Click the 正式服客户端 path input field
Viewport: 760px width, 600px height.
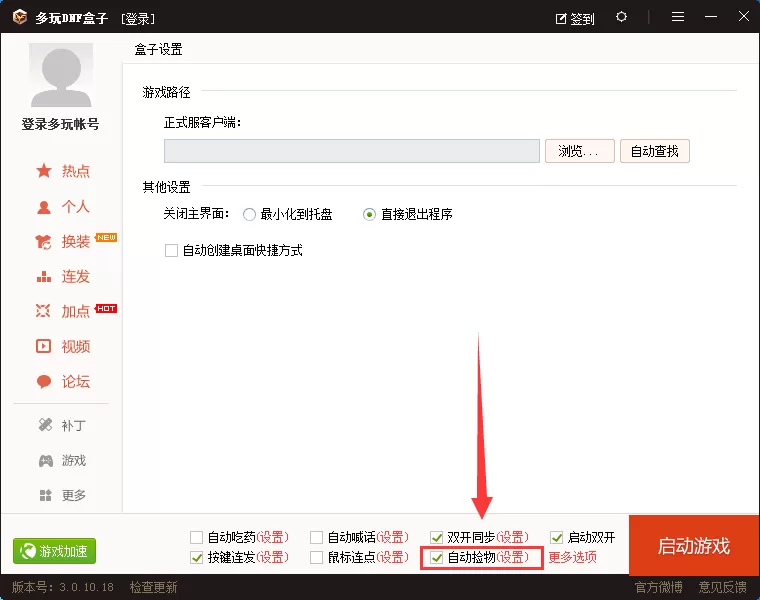click(352, 151)
